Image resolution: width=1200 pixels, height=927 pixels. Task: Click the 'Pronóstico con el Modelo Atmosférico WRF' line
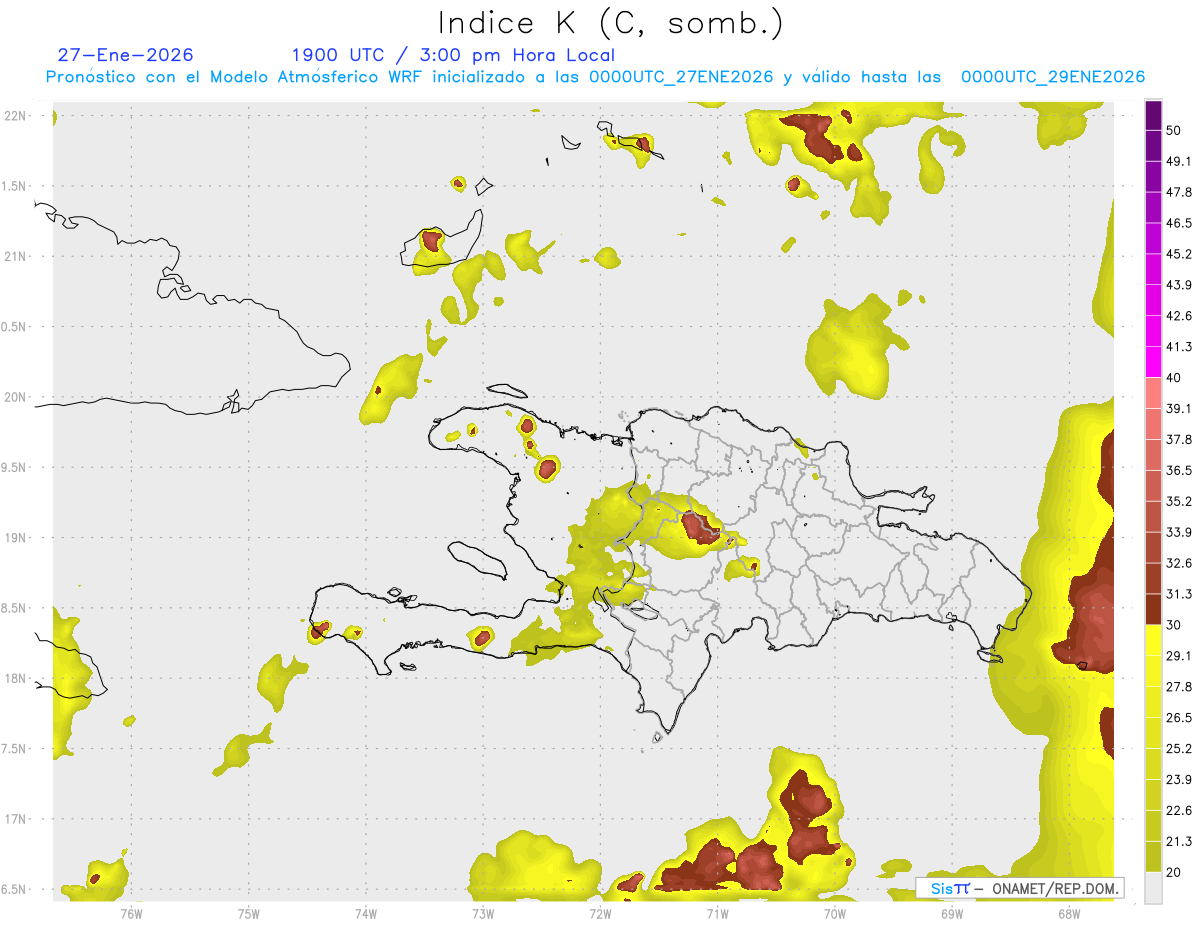[x=595, y=77]
